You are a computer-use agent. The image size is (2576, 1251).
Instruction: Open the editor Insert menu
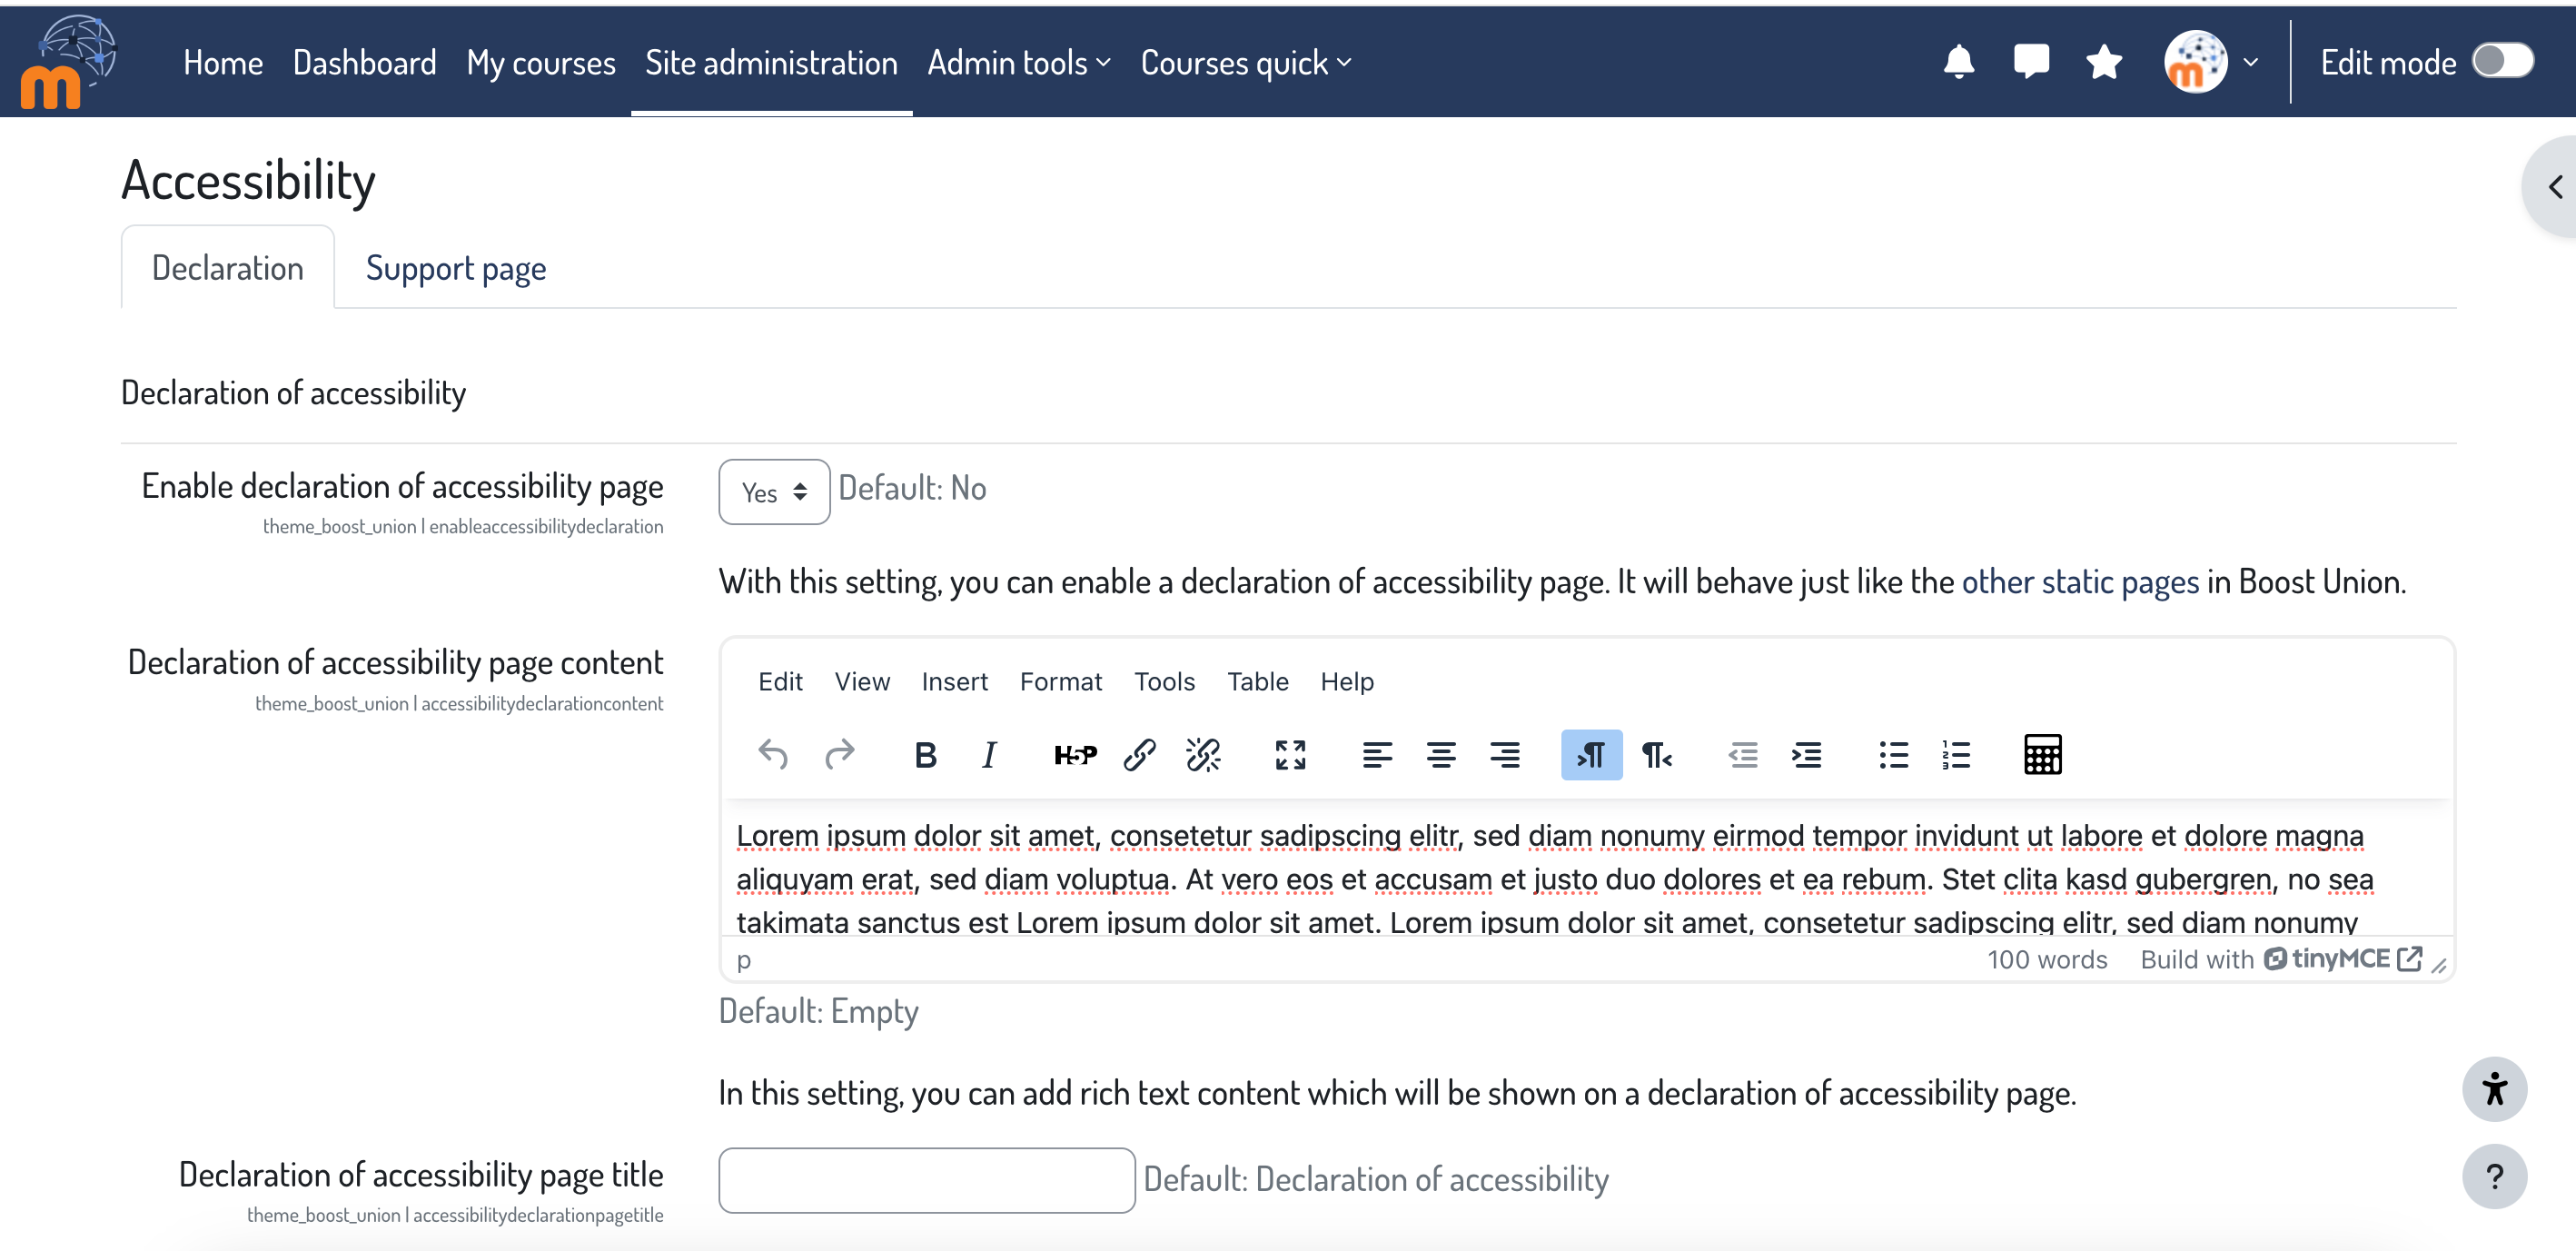click(x=954, y=681)
